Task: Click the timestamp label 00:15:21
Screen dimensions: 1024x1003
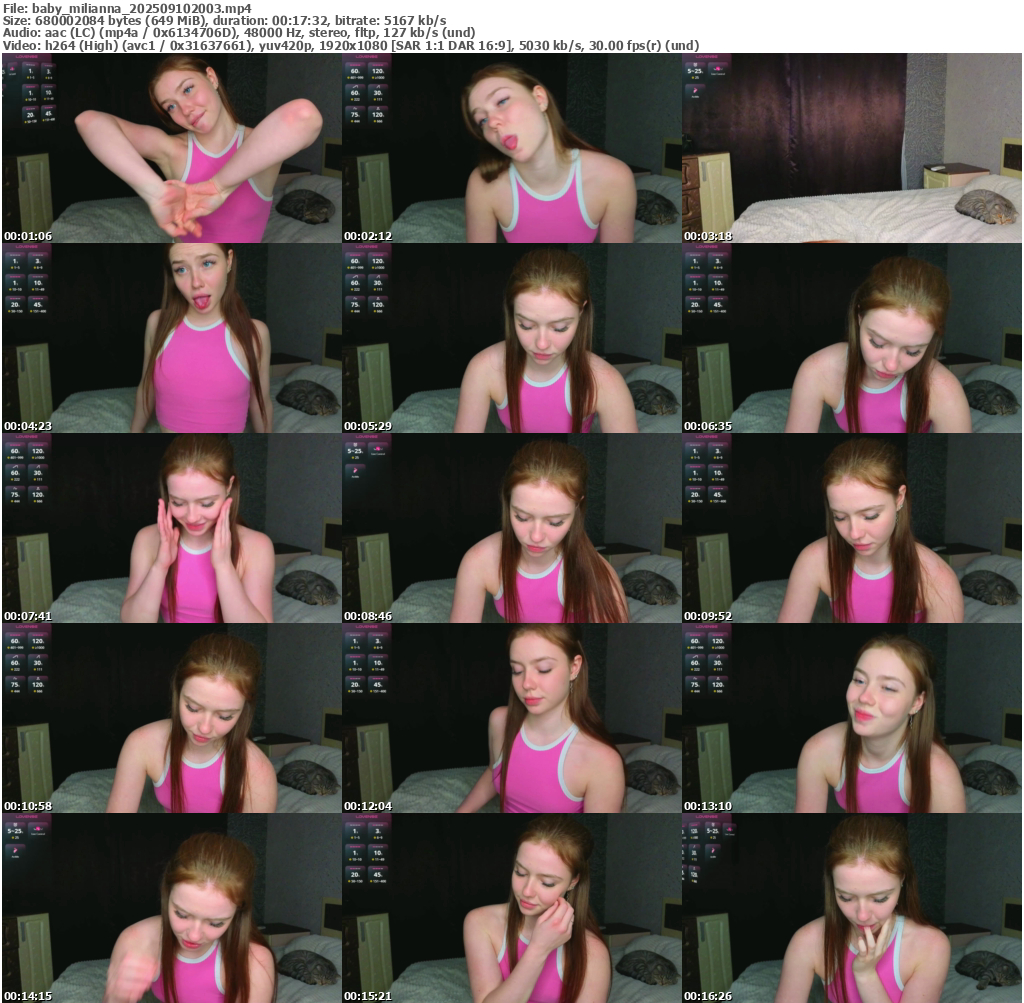Action: tap(367, 996)
